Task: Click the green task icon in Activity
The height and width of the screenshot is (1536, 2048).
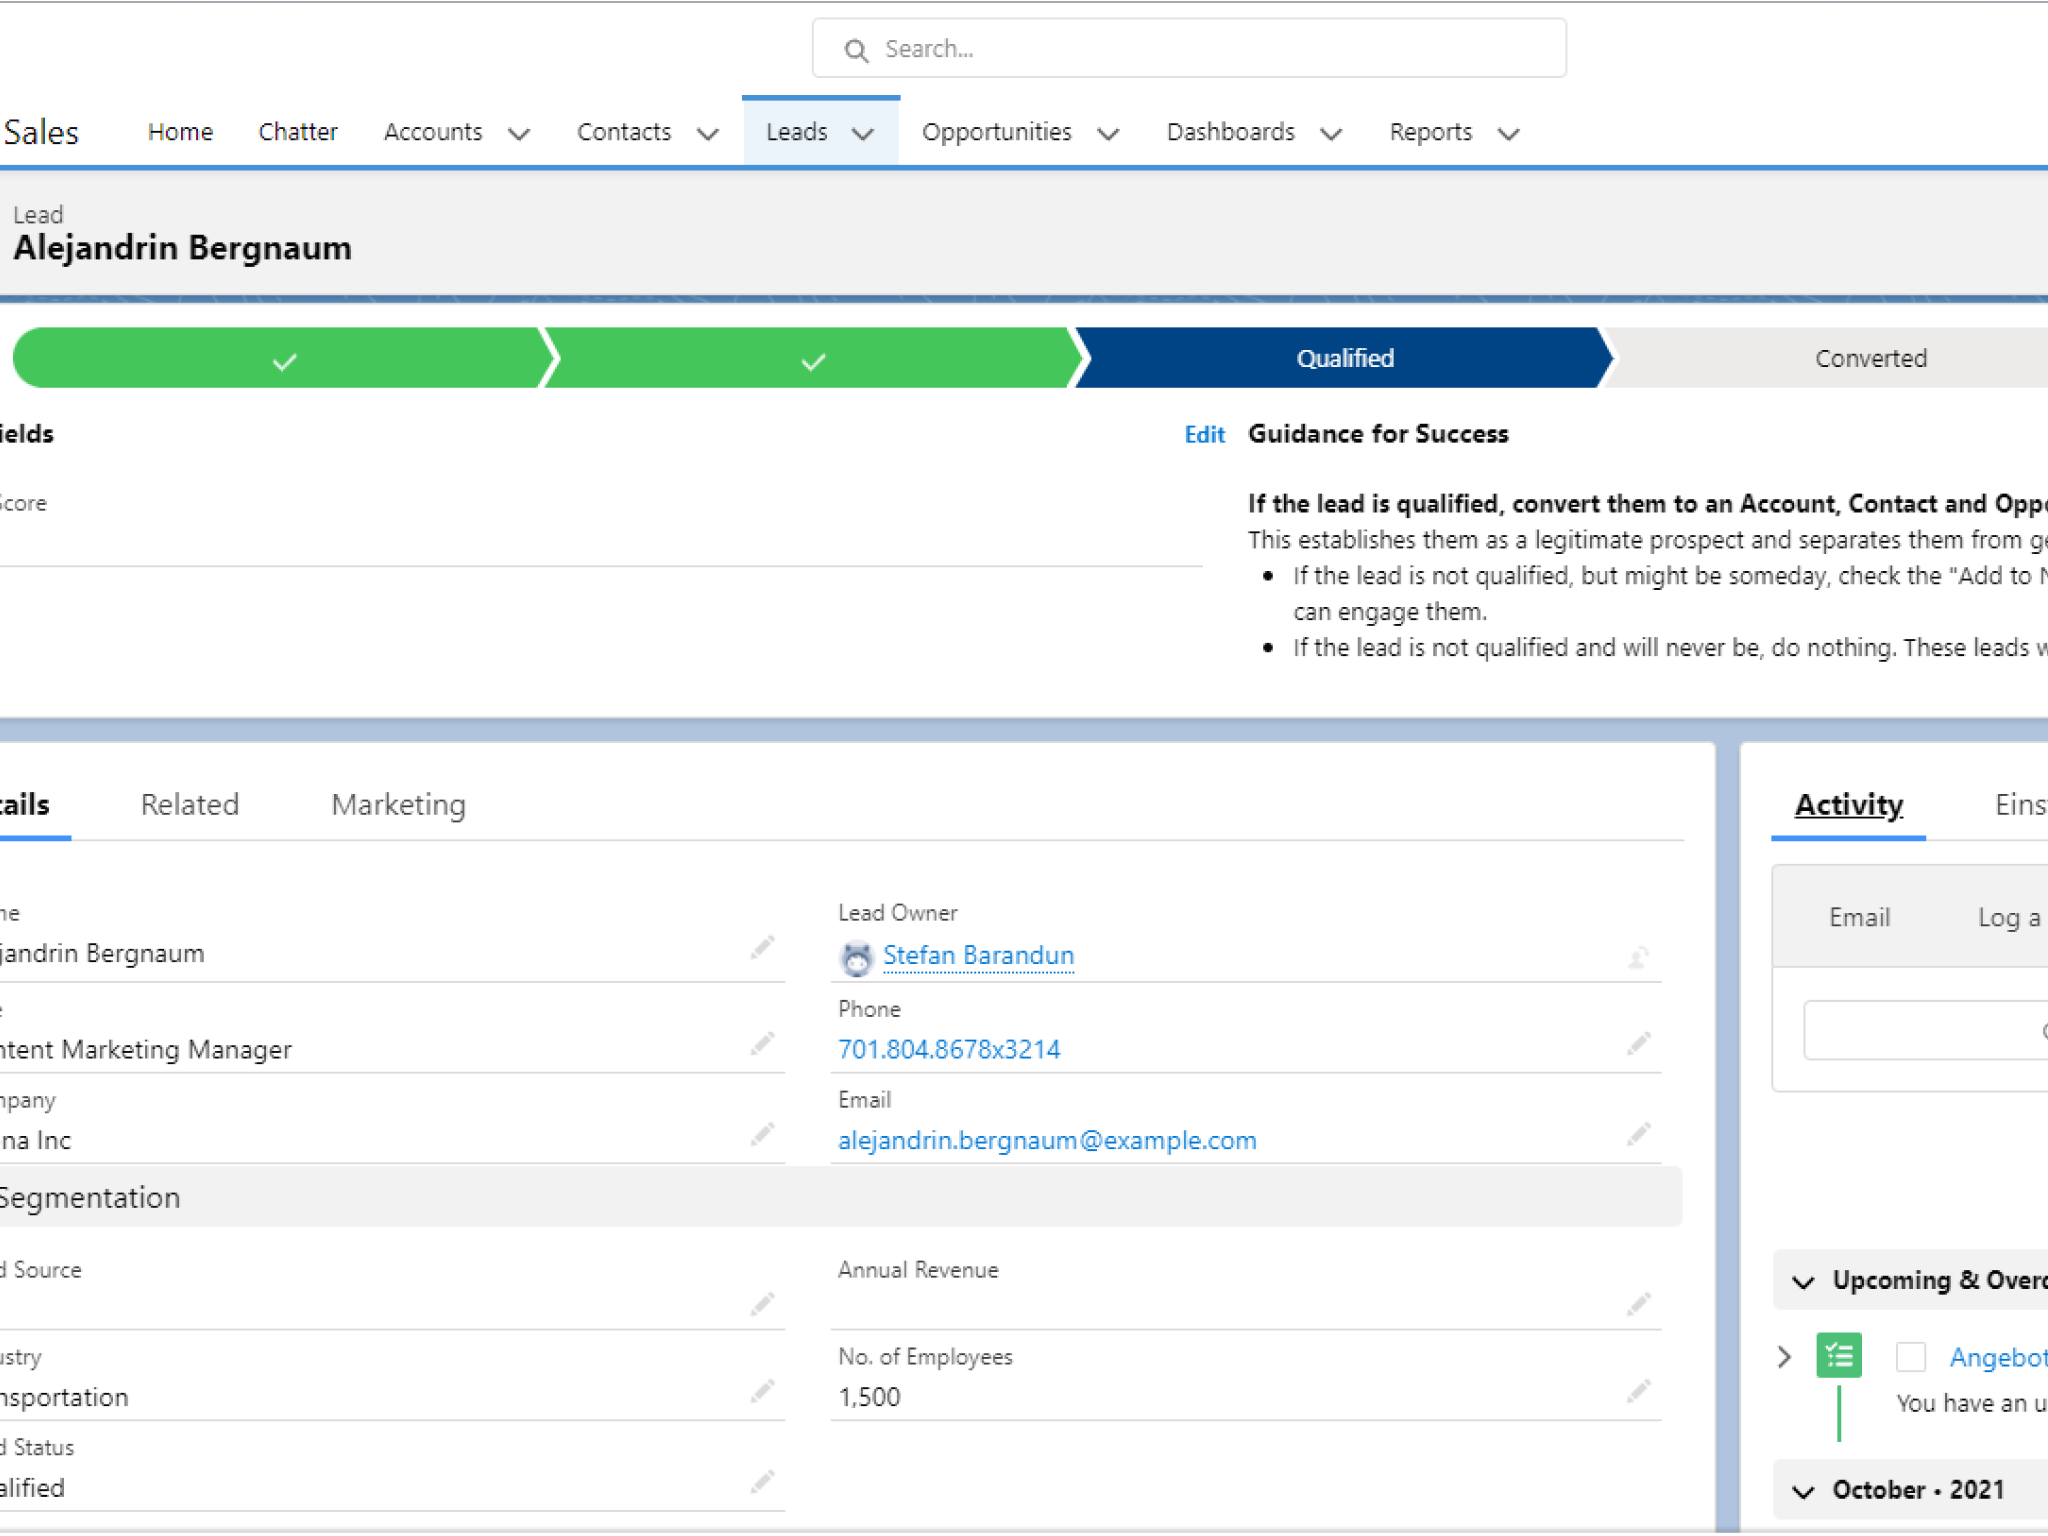Action: (1838, 1356)
